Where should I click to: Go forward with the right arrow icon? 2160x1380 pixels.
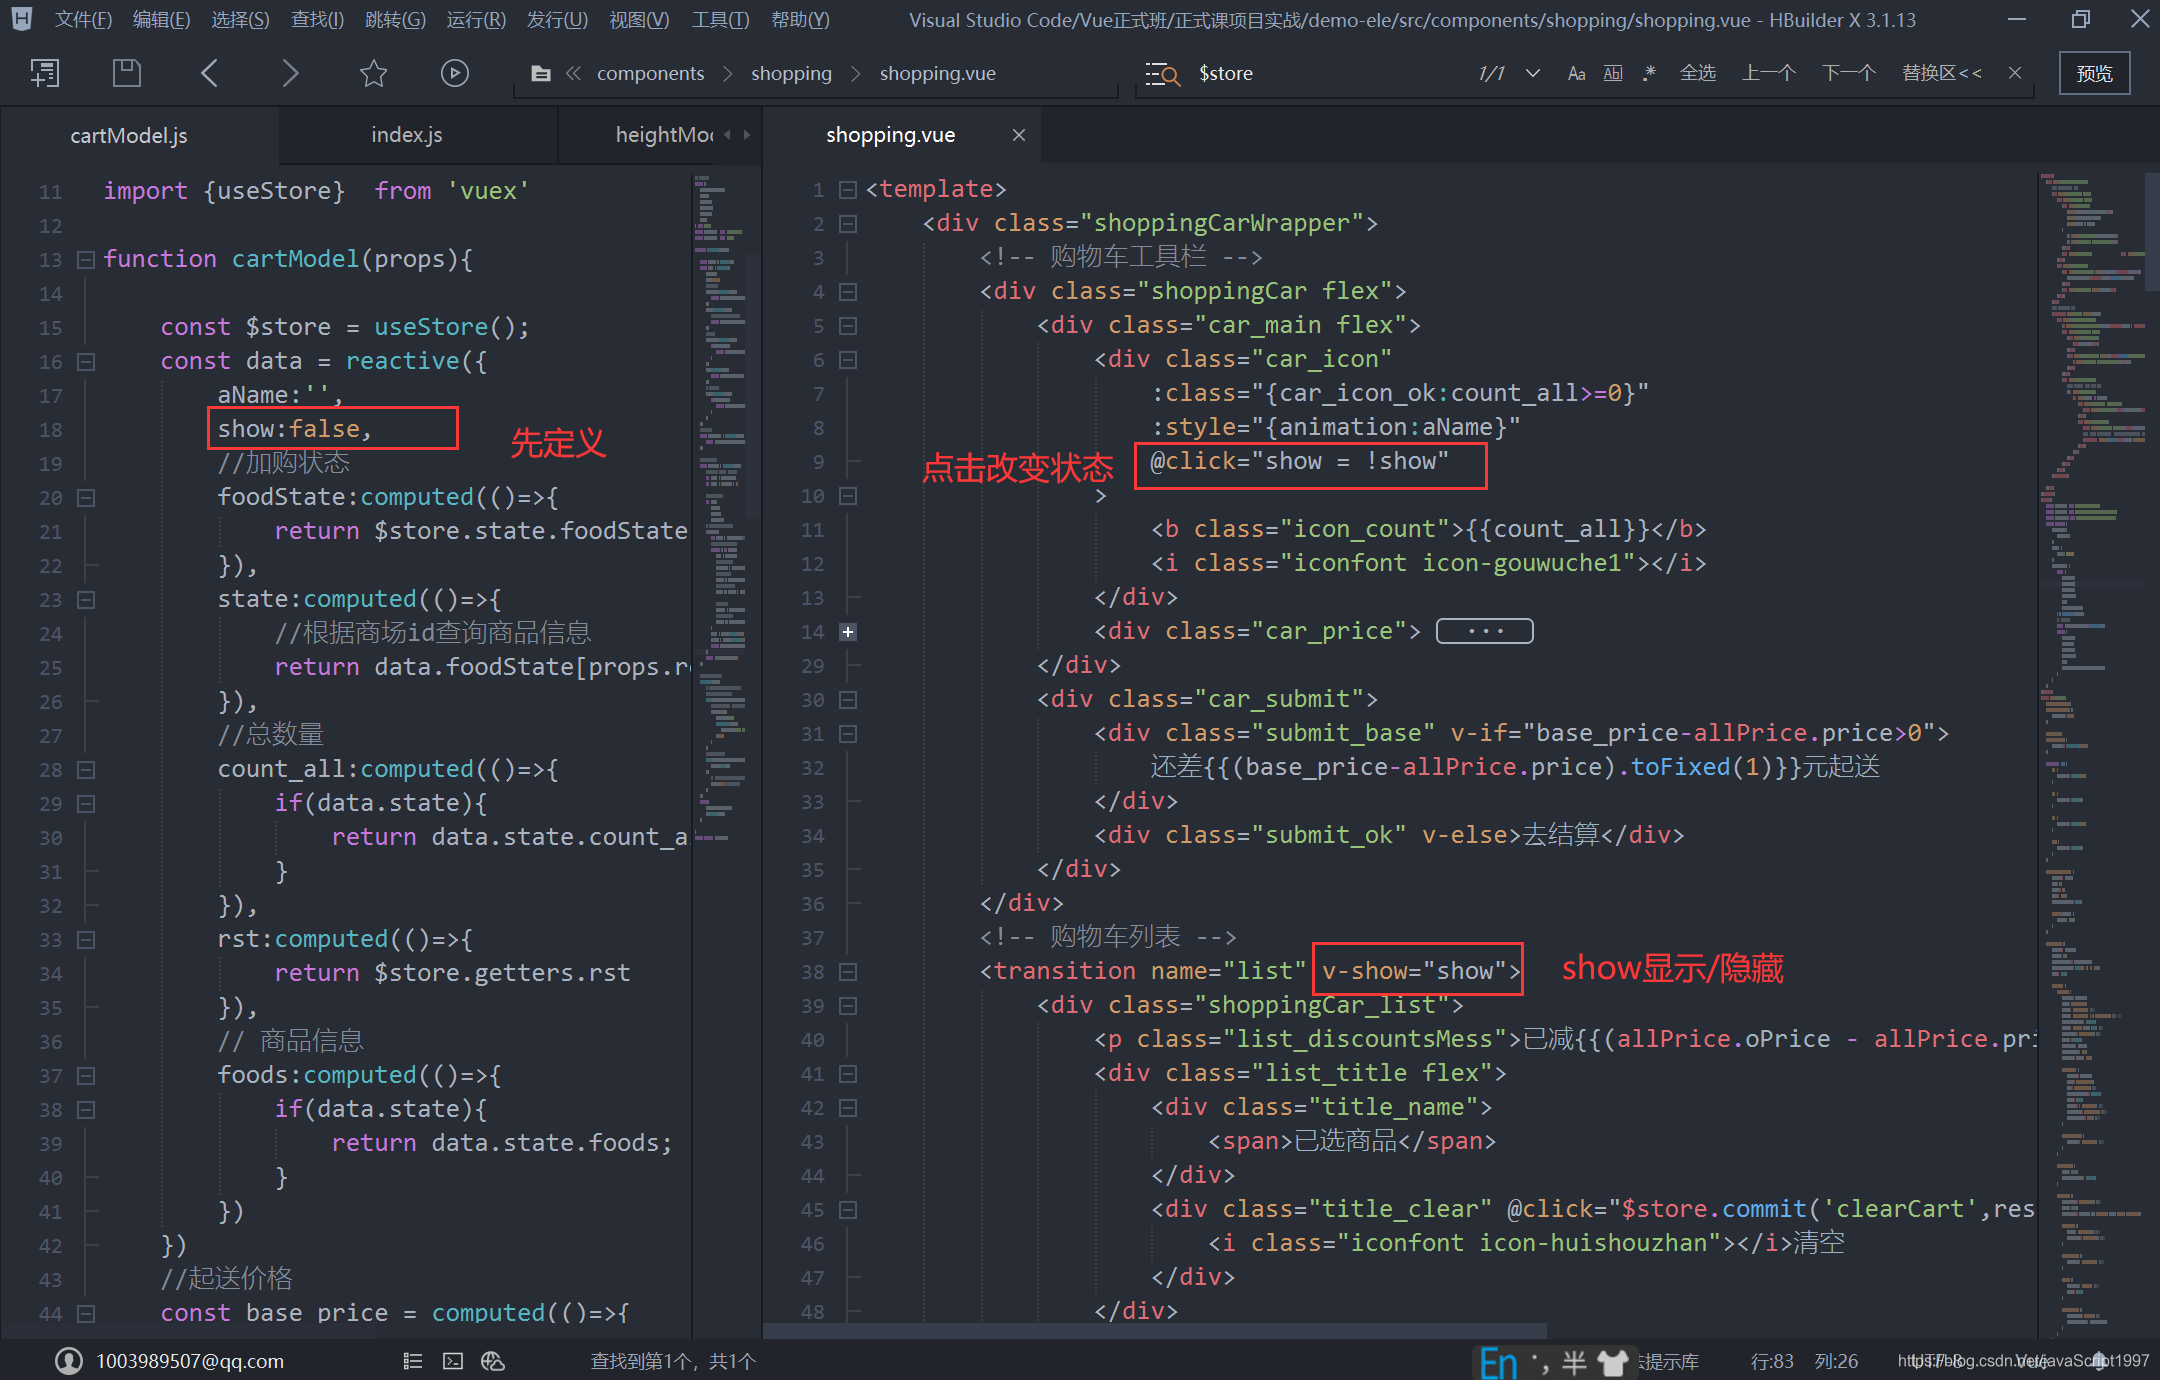[290, 73]
